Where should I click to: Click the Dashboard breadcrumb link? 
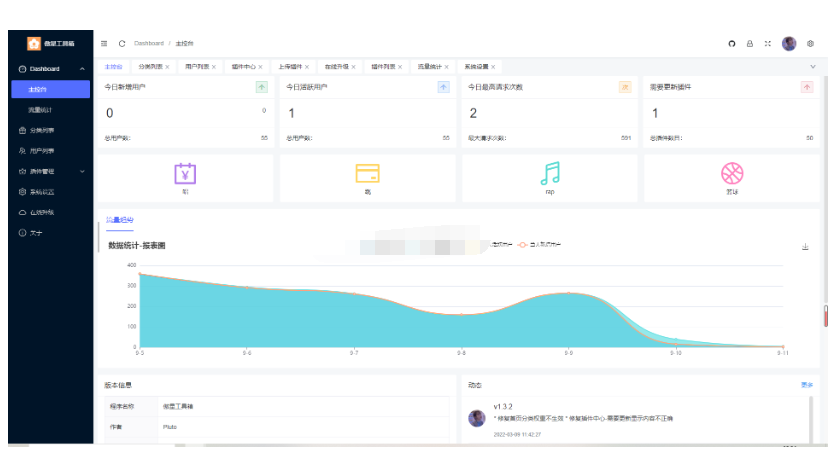(149, 44)
